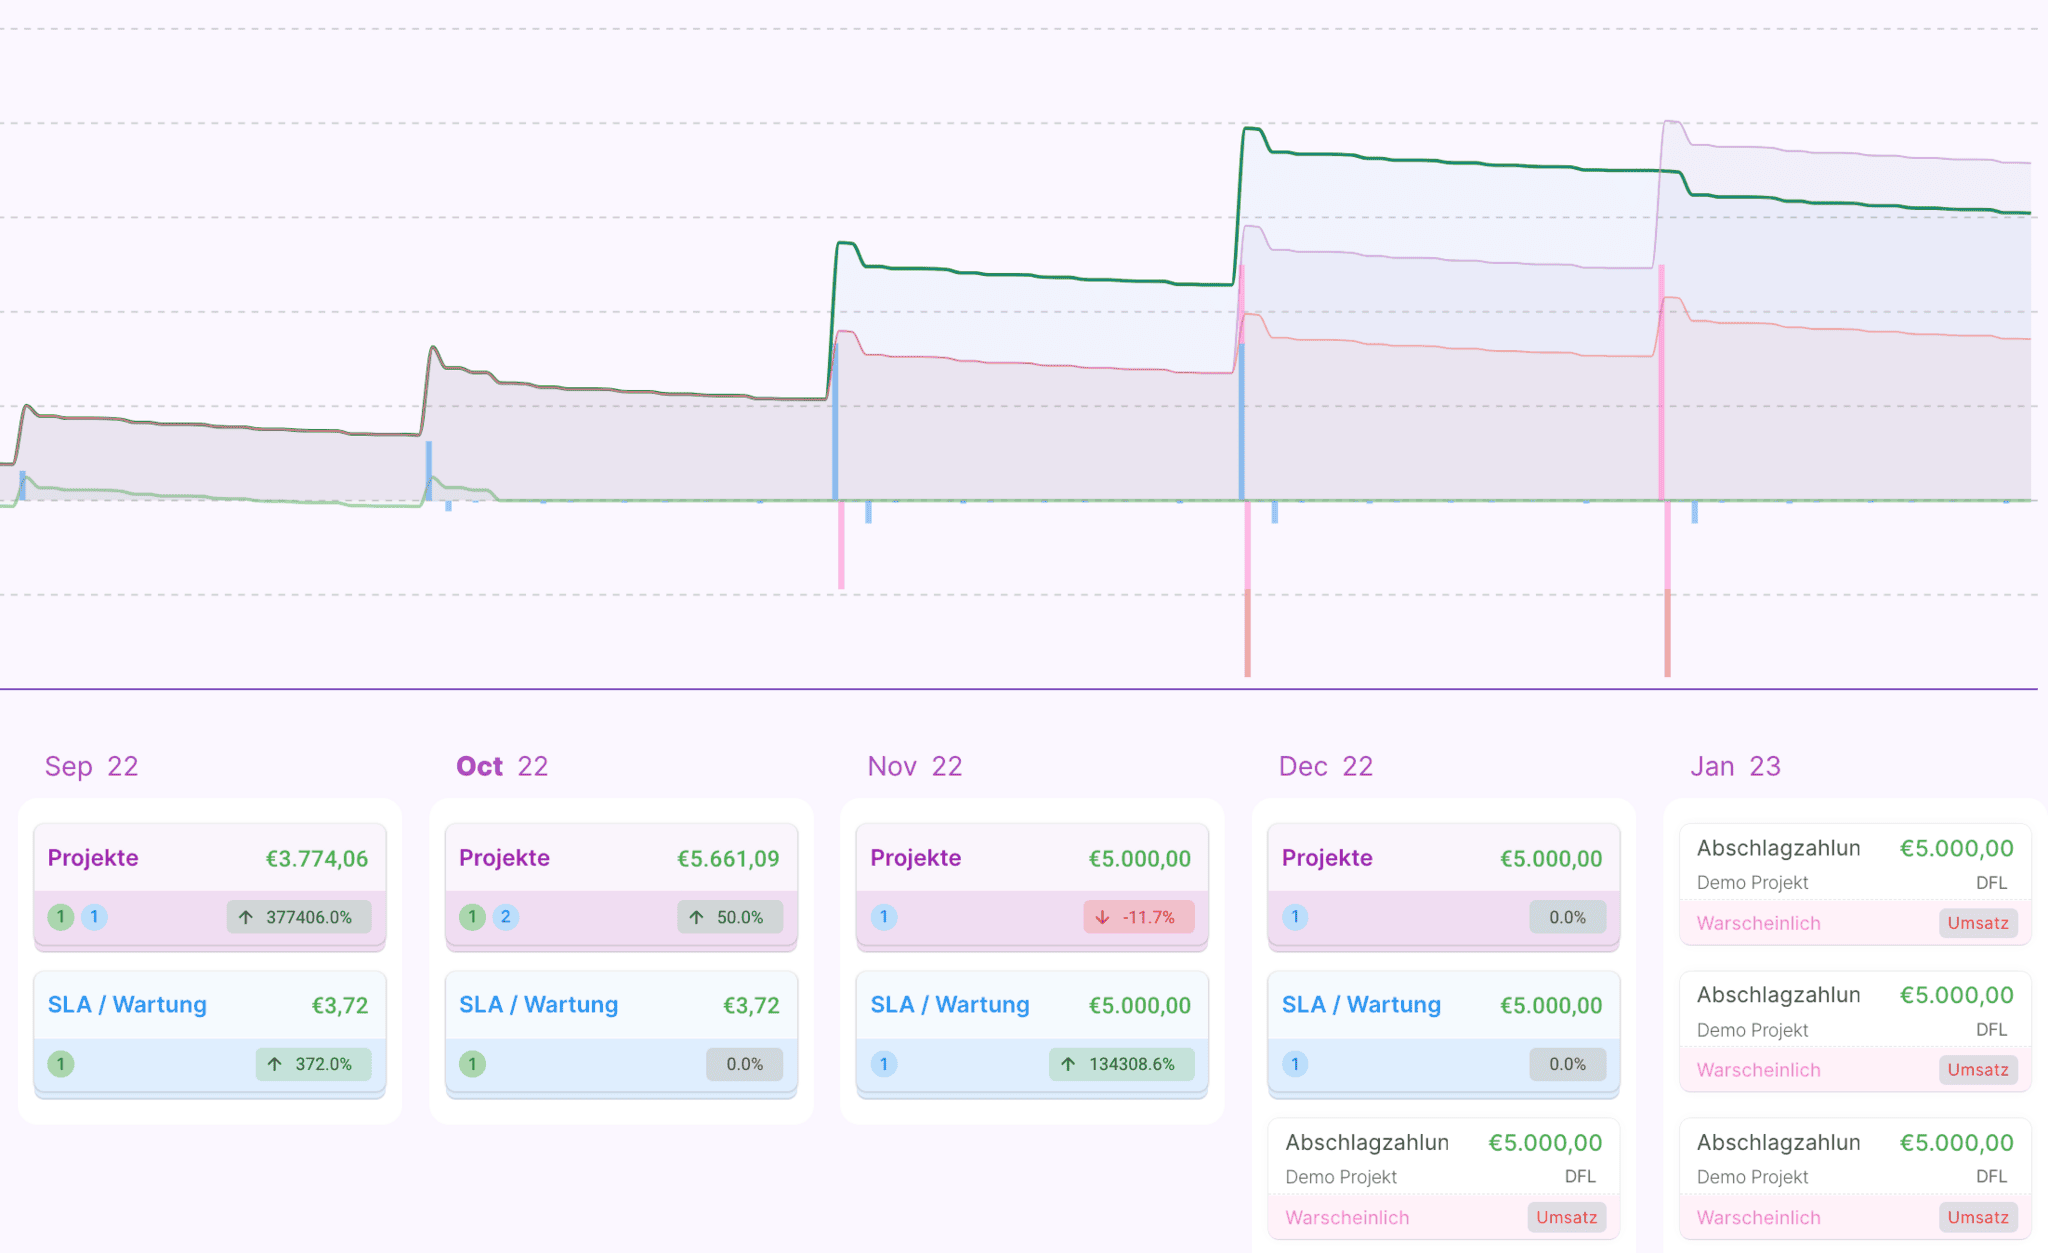Click blue count badge in Sep Projekte card
The image size is (2048, 1253).
pyautogui.click(x=94, y=917)
